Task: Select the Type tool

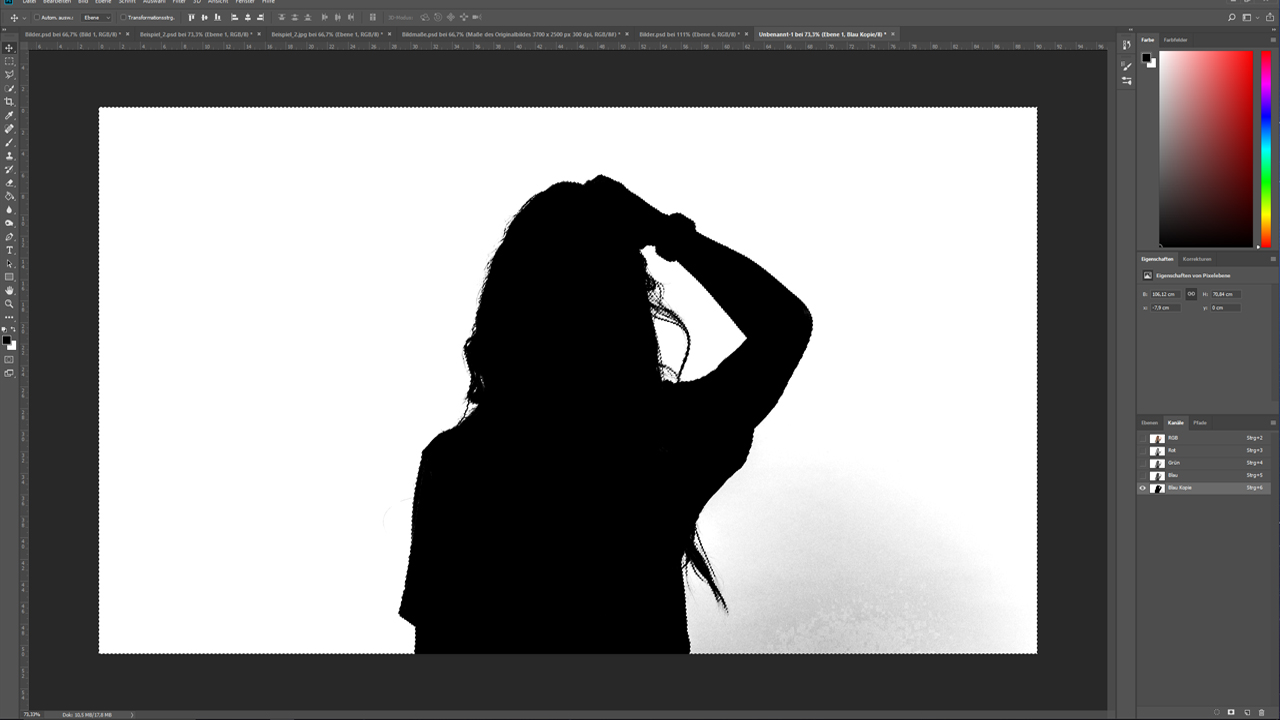Action: coord(10,250)
